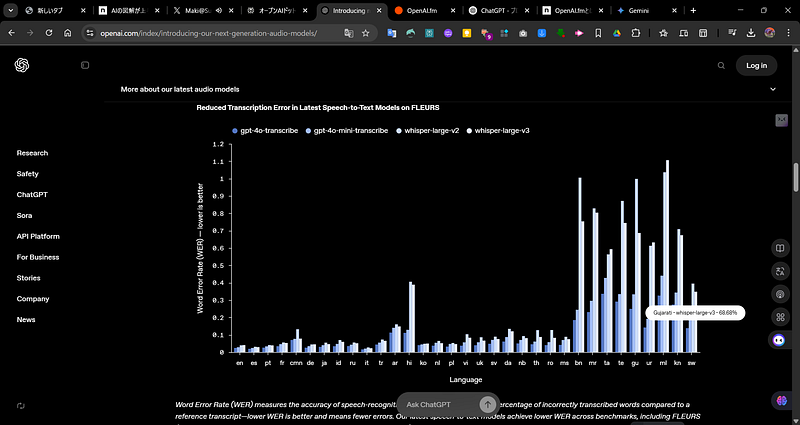Viewport: 800px width, 425px height.
Task: Toggle whisper-large-v2 legend series
Action: pos(428,131)
